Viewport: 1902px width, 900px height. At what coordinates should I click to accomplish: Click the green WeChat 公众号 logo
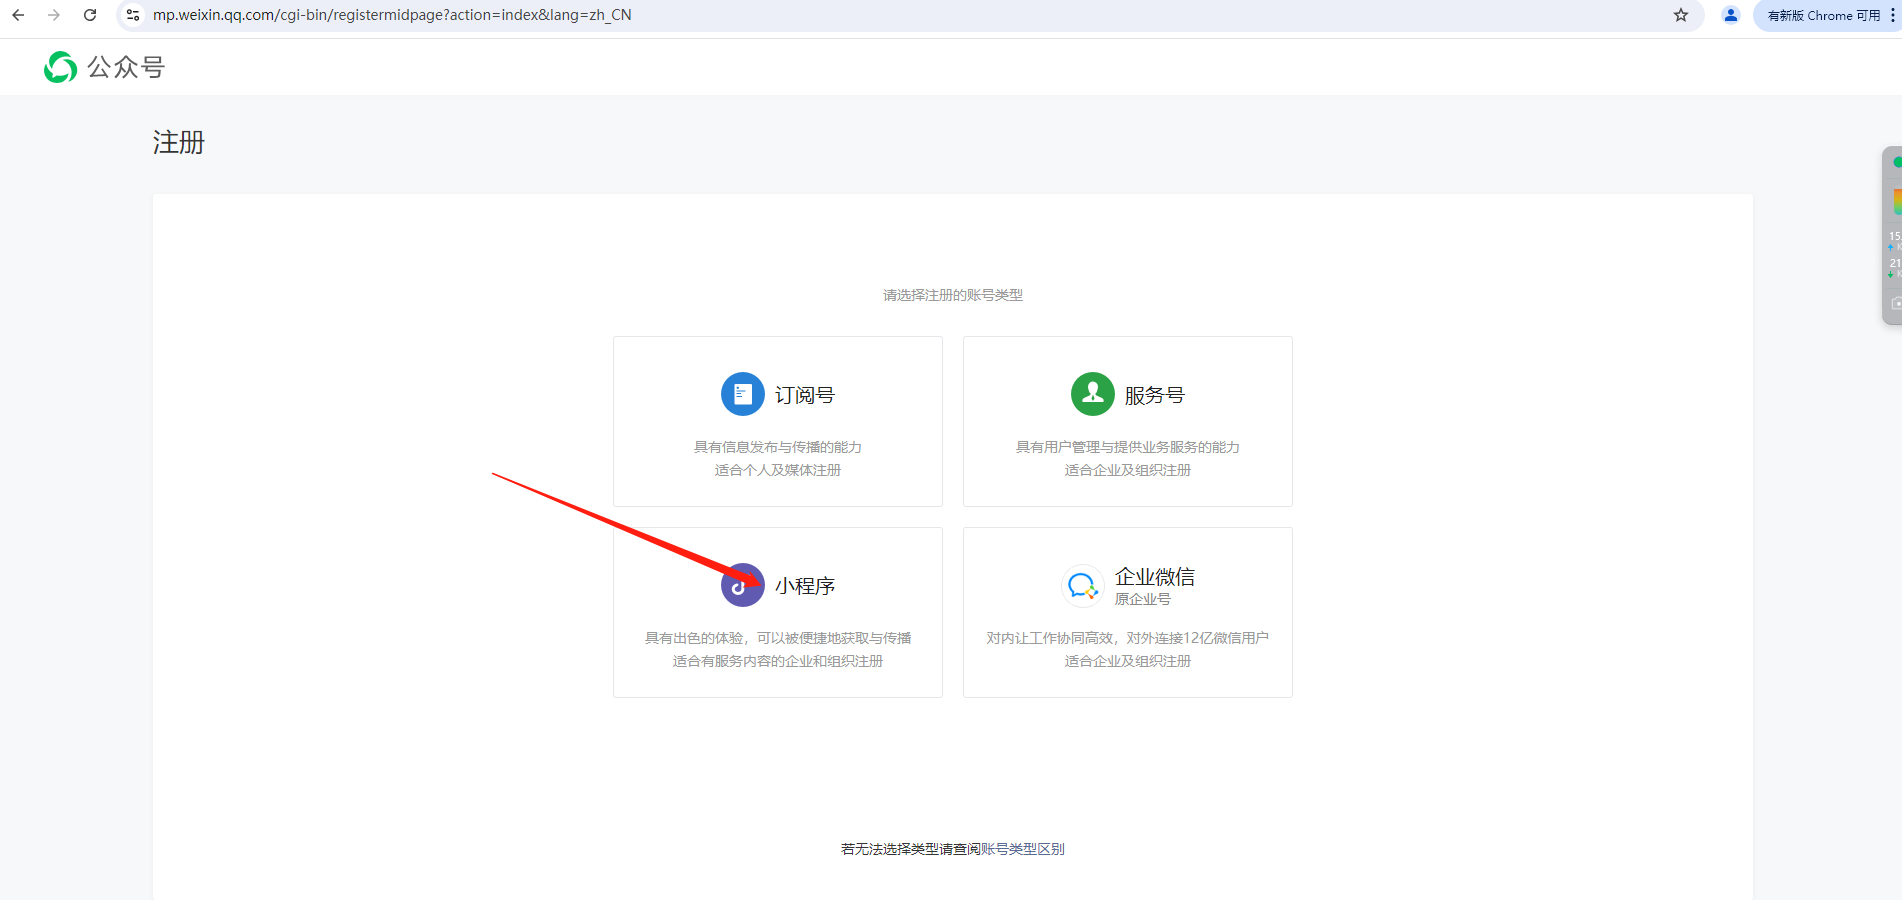tap(61, 67)
